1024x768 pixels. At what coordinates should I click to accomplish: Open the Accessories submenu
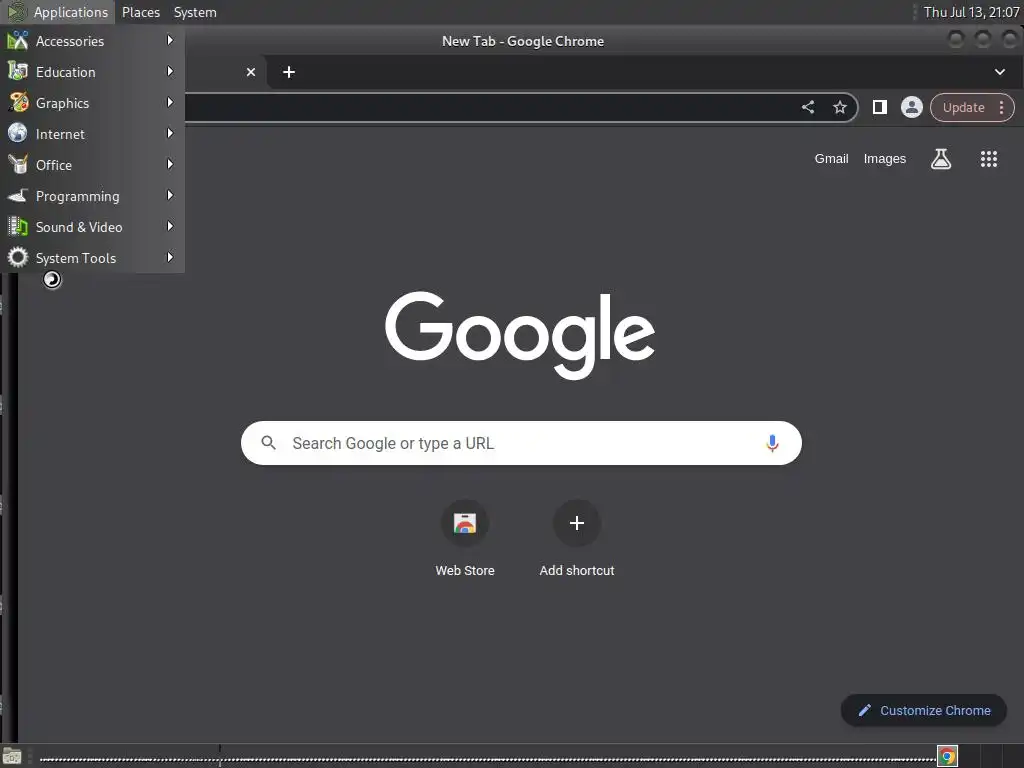(92, 41)
